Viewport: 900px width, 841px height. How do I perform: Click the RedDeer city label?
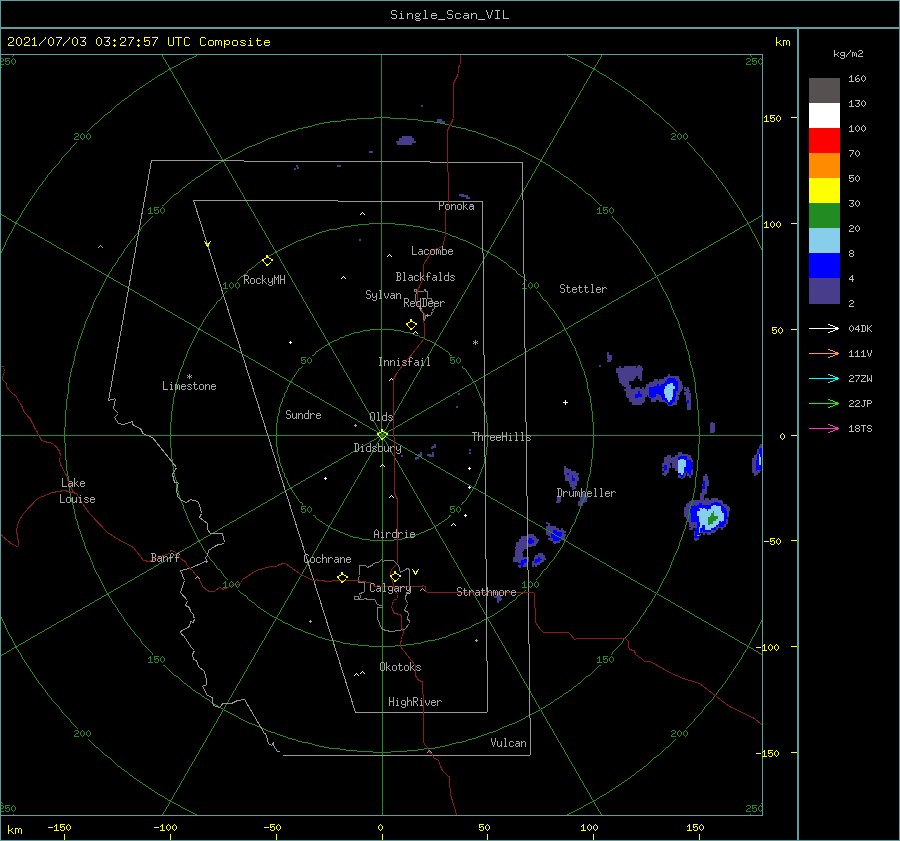coord(424,303)
